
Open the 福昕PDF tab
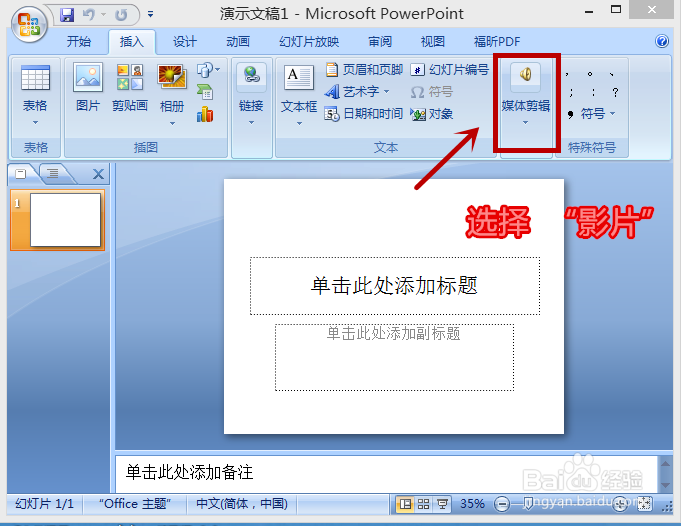(497, 42)
